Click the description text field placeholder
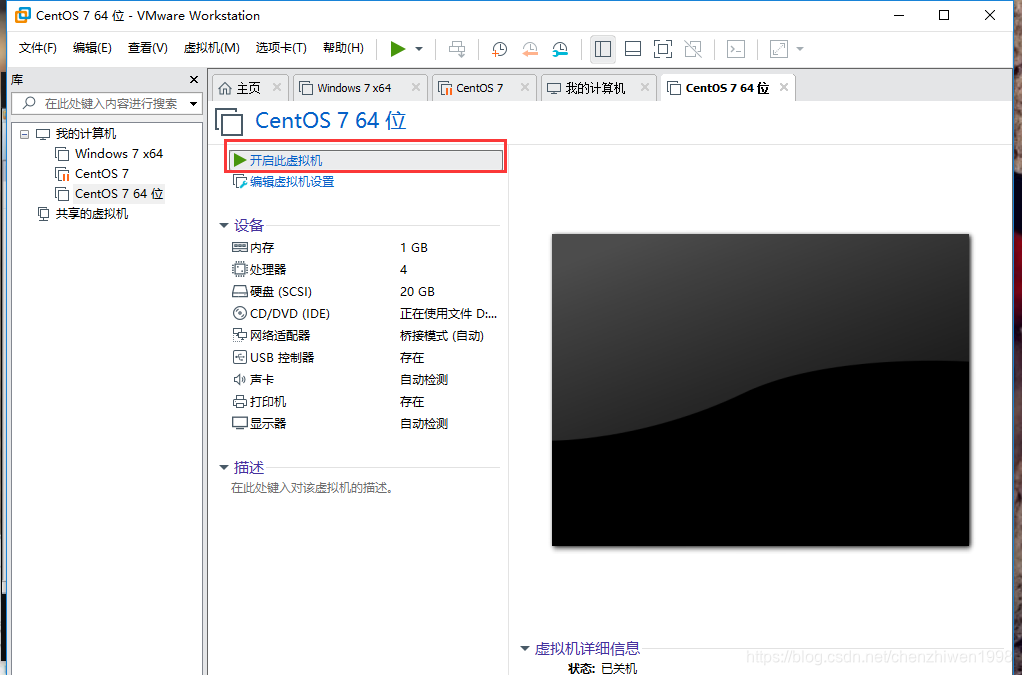The image size is (1022, 675). (x=312, y=488)
